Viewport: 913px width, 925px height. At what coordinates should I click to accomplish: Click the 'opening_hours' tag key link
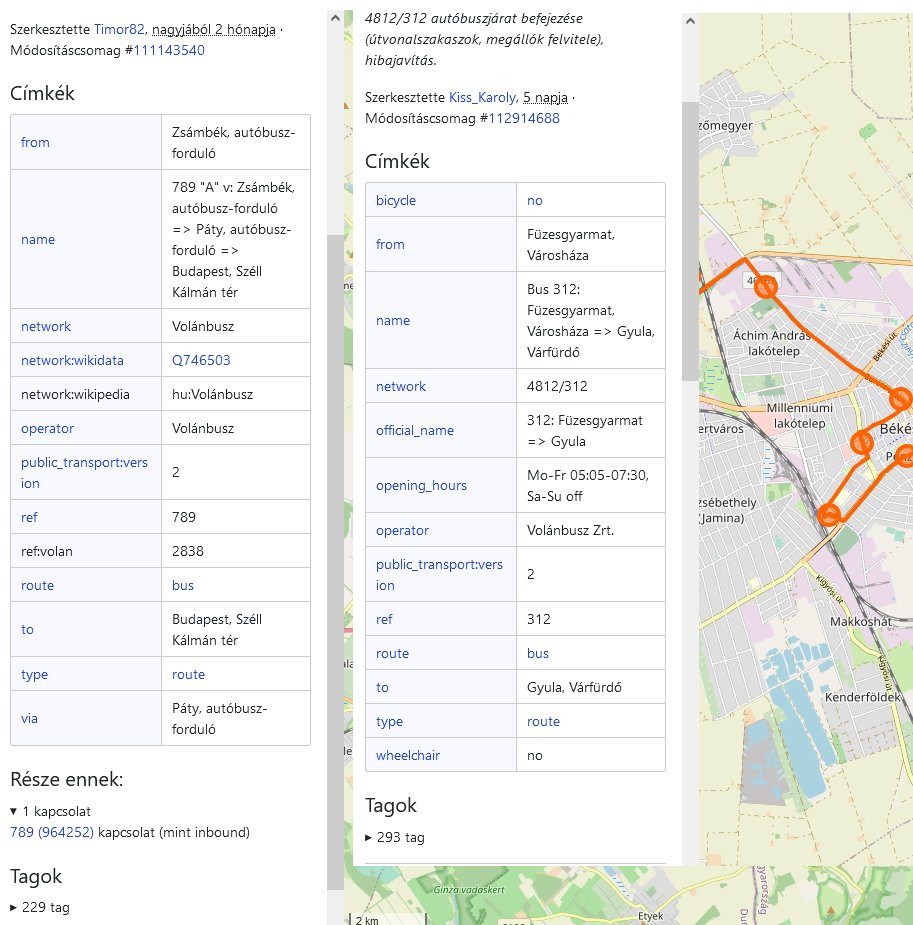421,486
